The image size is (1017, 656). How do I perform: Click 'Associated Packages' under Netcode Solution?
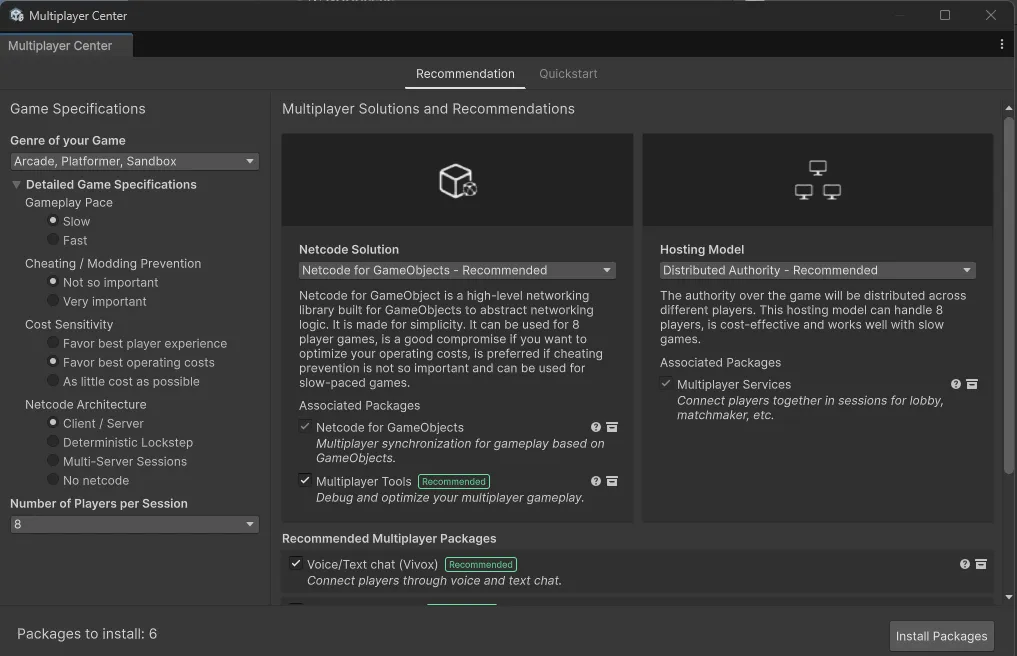click(x=359, y=406)
